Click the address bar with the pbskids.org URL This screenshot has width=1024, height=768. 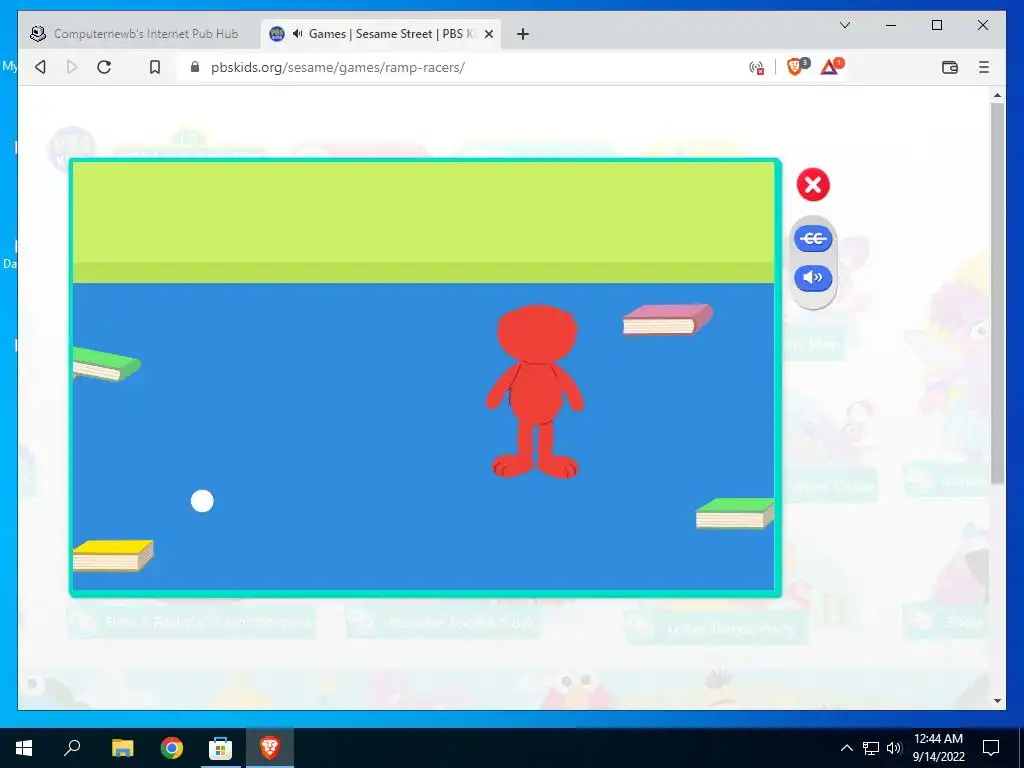tap(337, 67)
